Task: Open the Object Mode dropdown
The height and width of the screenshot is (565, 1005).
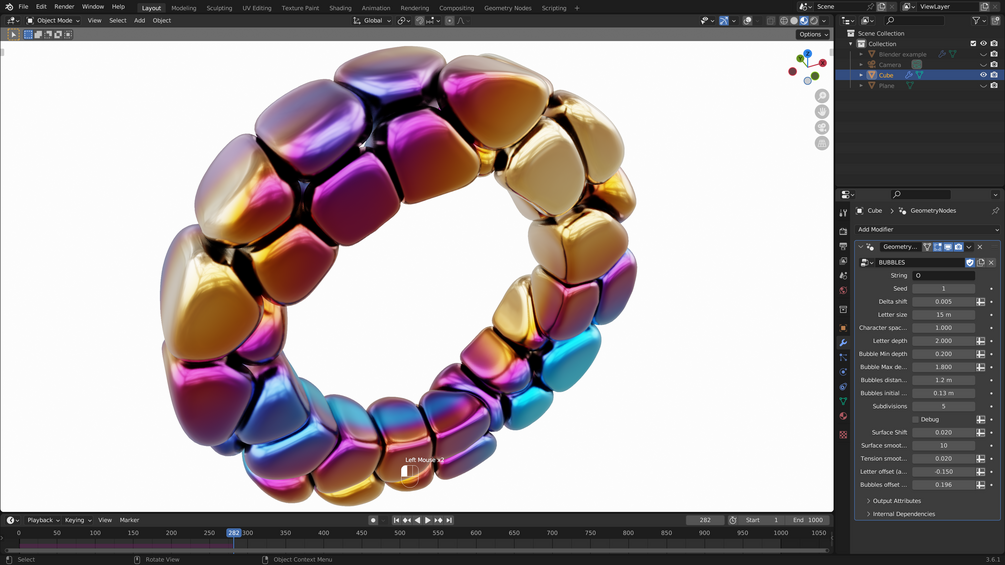Action: pos(53,20)
